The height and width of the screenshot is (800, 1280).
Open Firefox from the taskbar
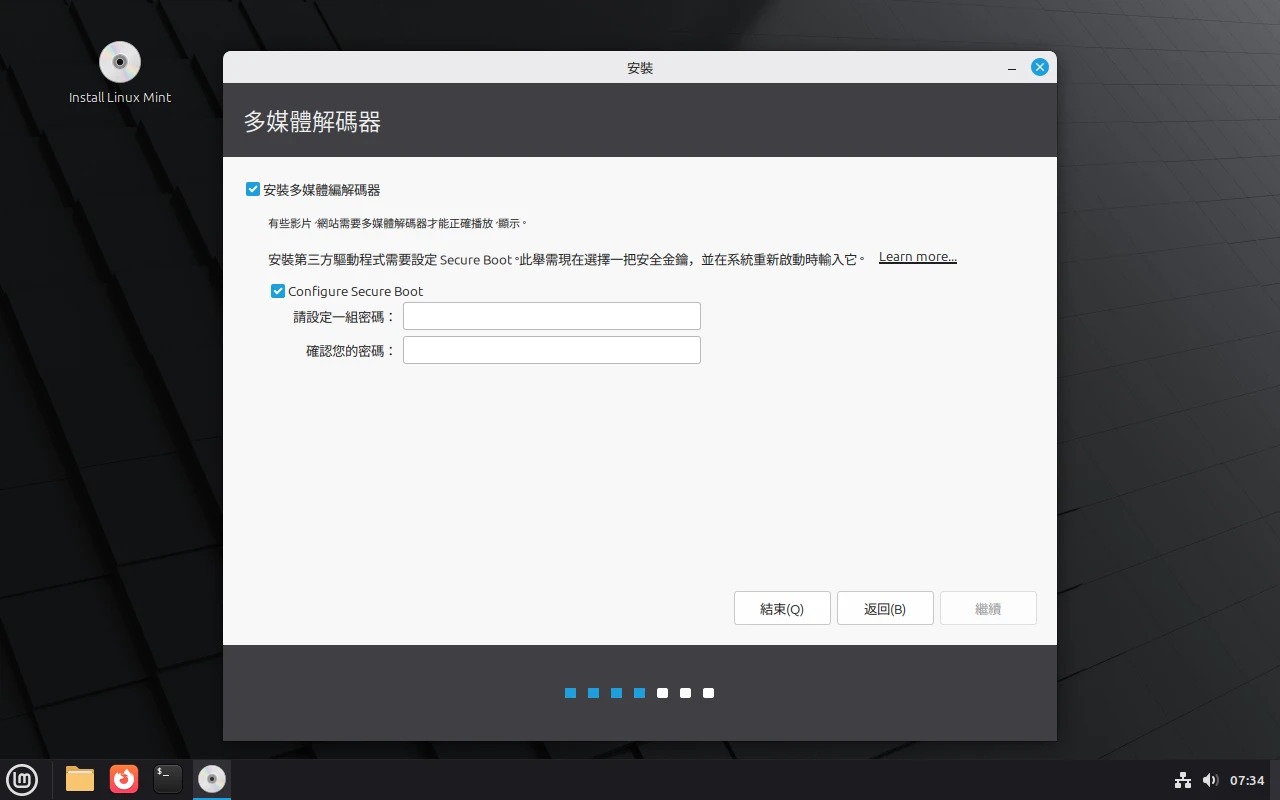123,779
